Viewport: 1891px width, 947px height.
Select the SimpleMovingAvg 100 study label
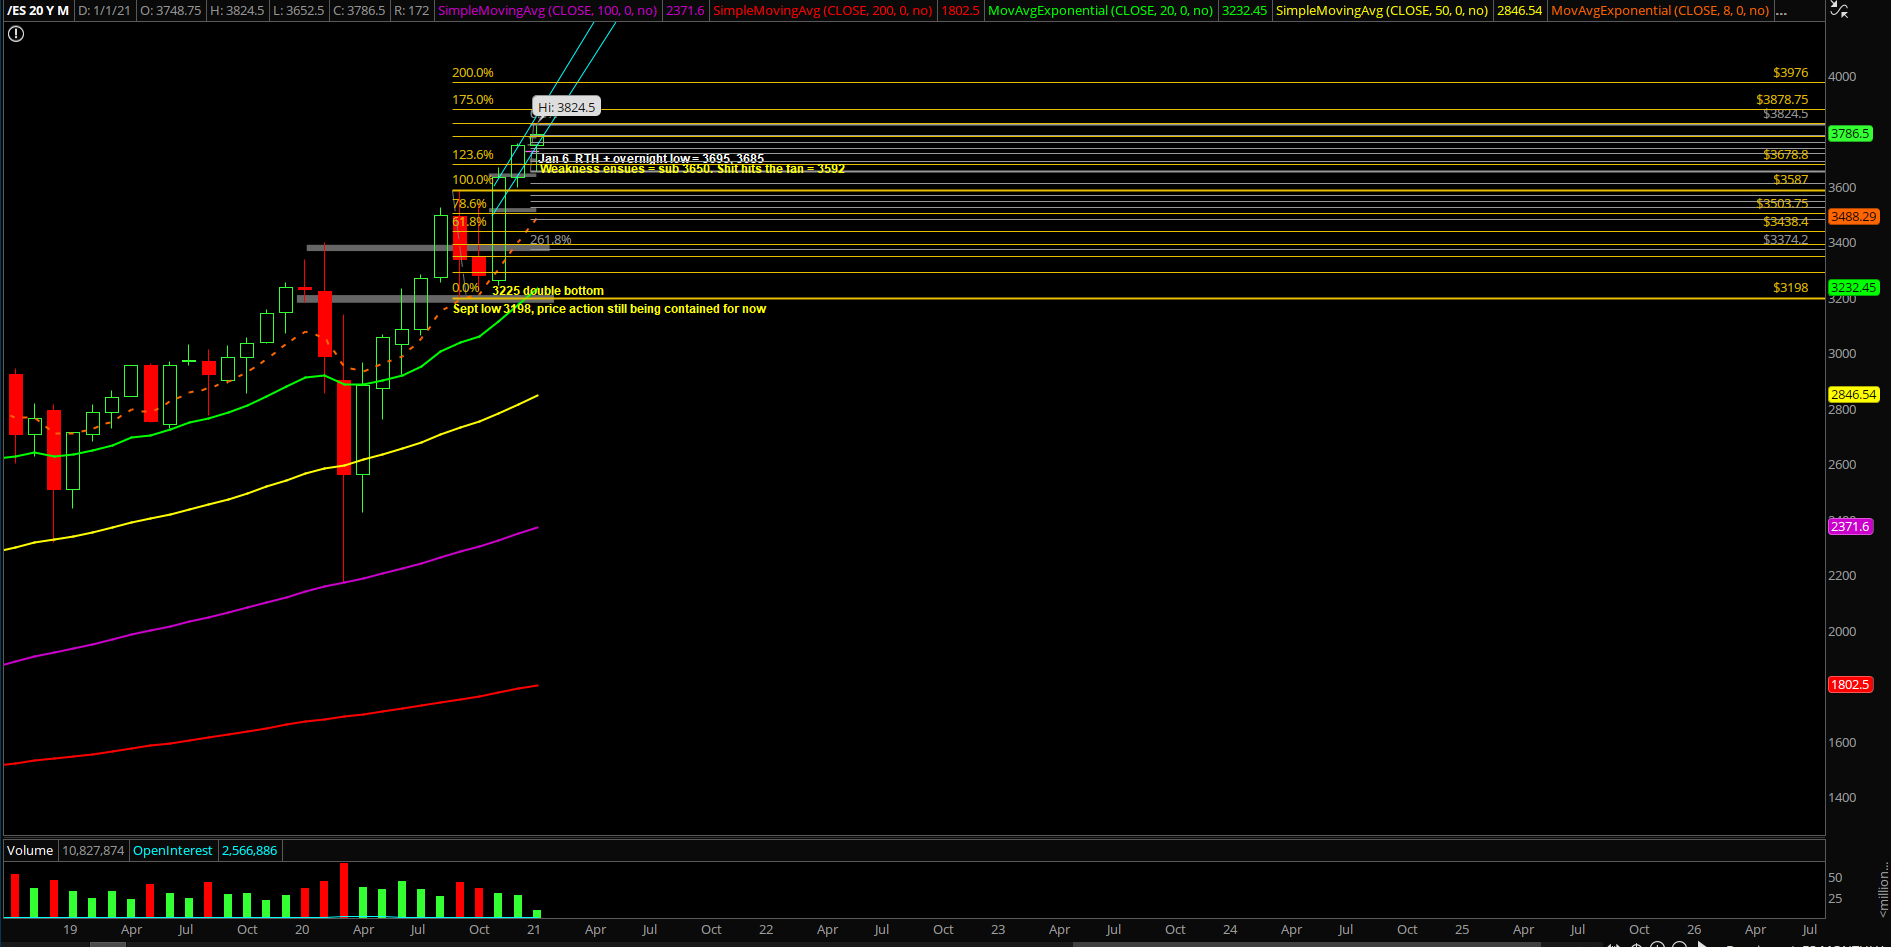point(547,11)
